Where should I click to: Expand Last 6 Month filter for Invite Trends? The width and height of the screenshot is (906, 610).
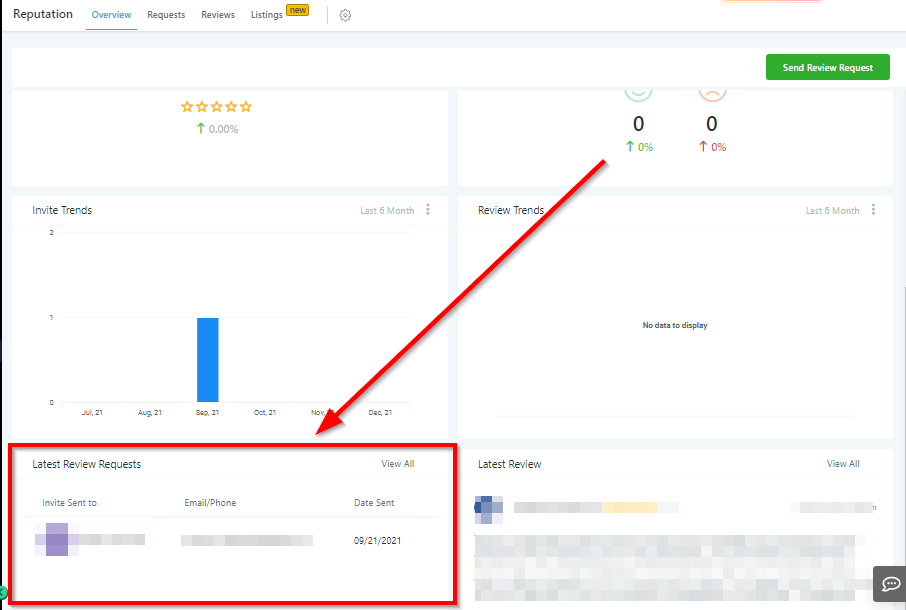(x=386, y=211)
